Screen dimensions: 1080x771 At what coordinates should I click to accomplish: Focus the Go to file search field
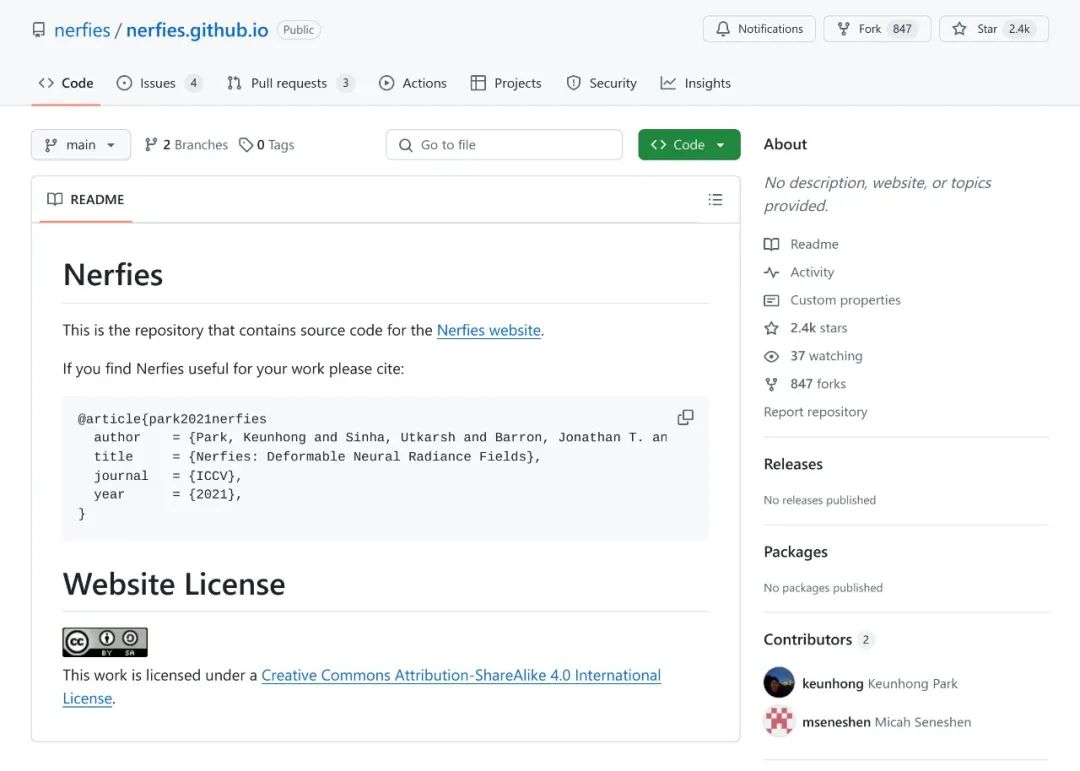tap(504, 145)
